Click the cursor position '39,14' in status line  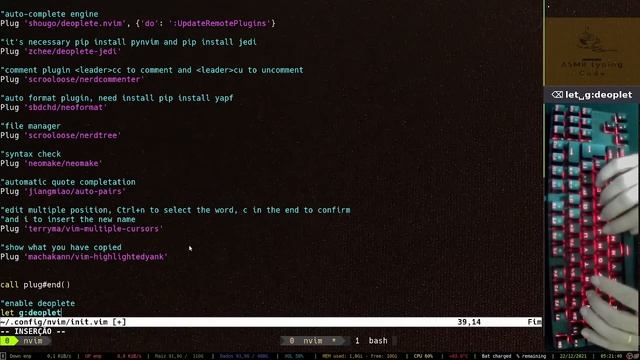click(469, 322)
